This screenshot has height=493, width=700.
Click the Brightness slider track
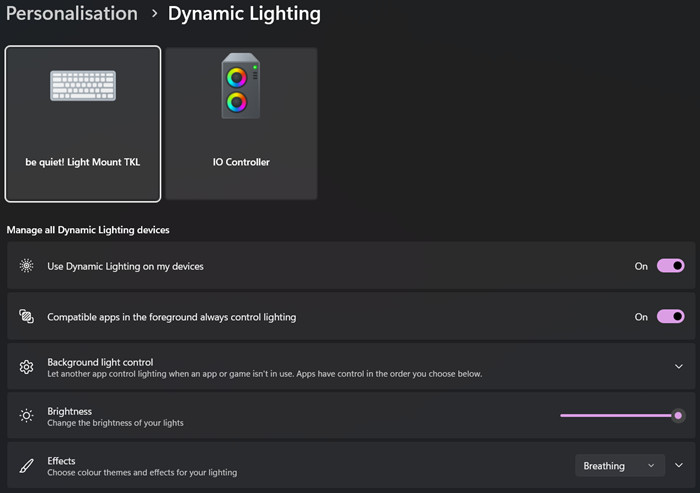[616, 415]
